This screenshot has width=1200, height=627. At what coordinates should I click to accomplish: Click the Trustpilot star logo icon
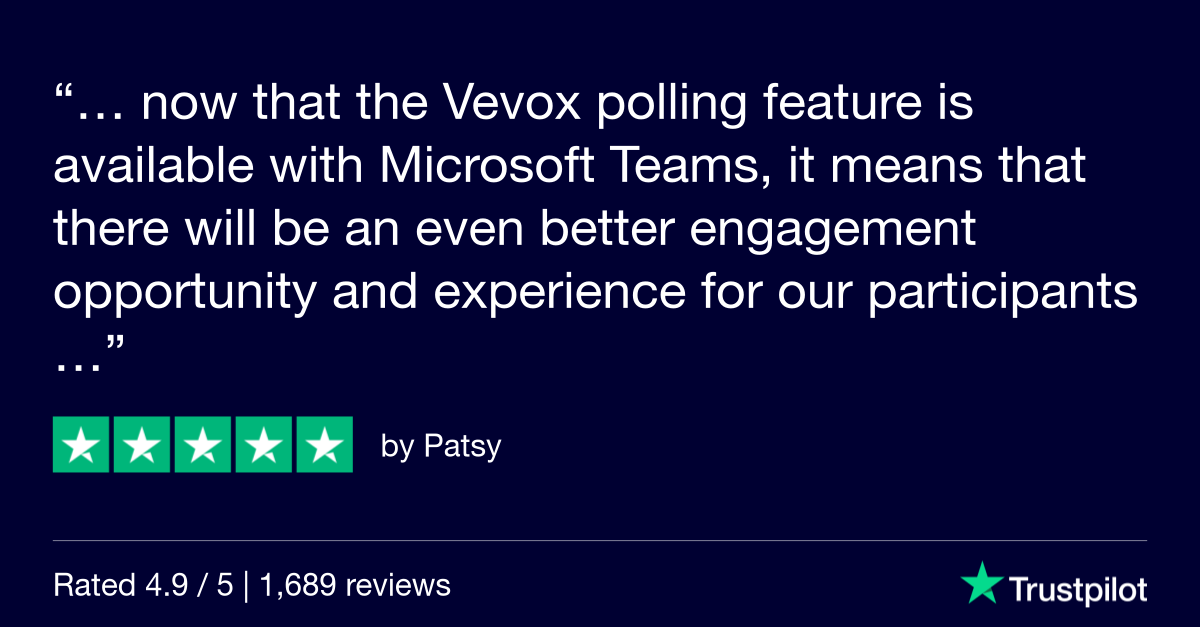[x=979, y=583]
